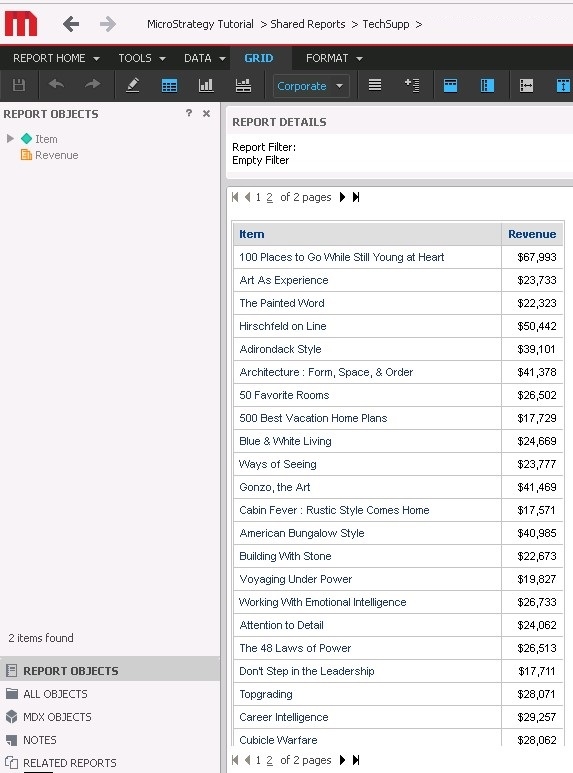Image resolution: width=573 pixels, height=773 pixels.
Task: Go to last page, top pager
Action: (356, 197)
